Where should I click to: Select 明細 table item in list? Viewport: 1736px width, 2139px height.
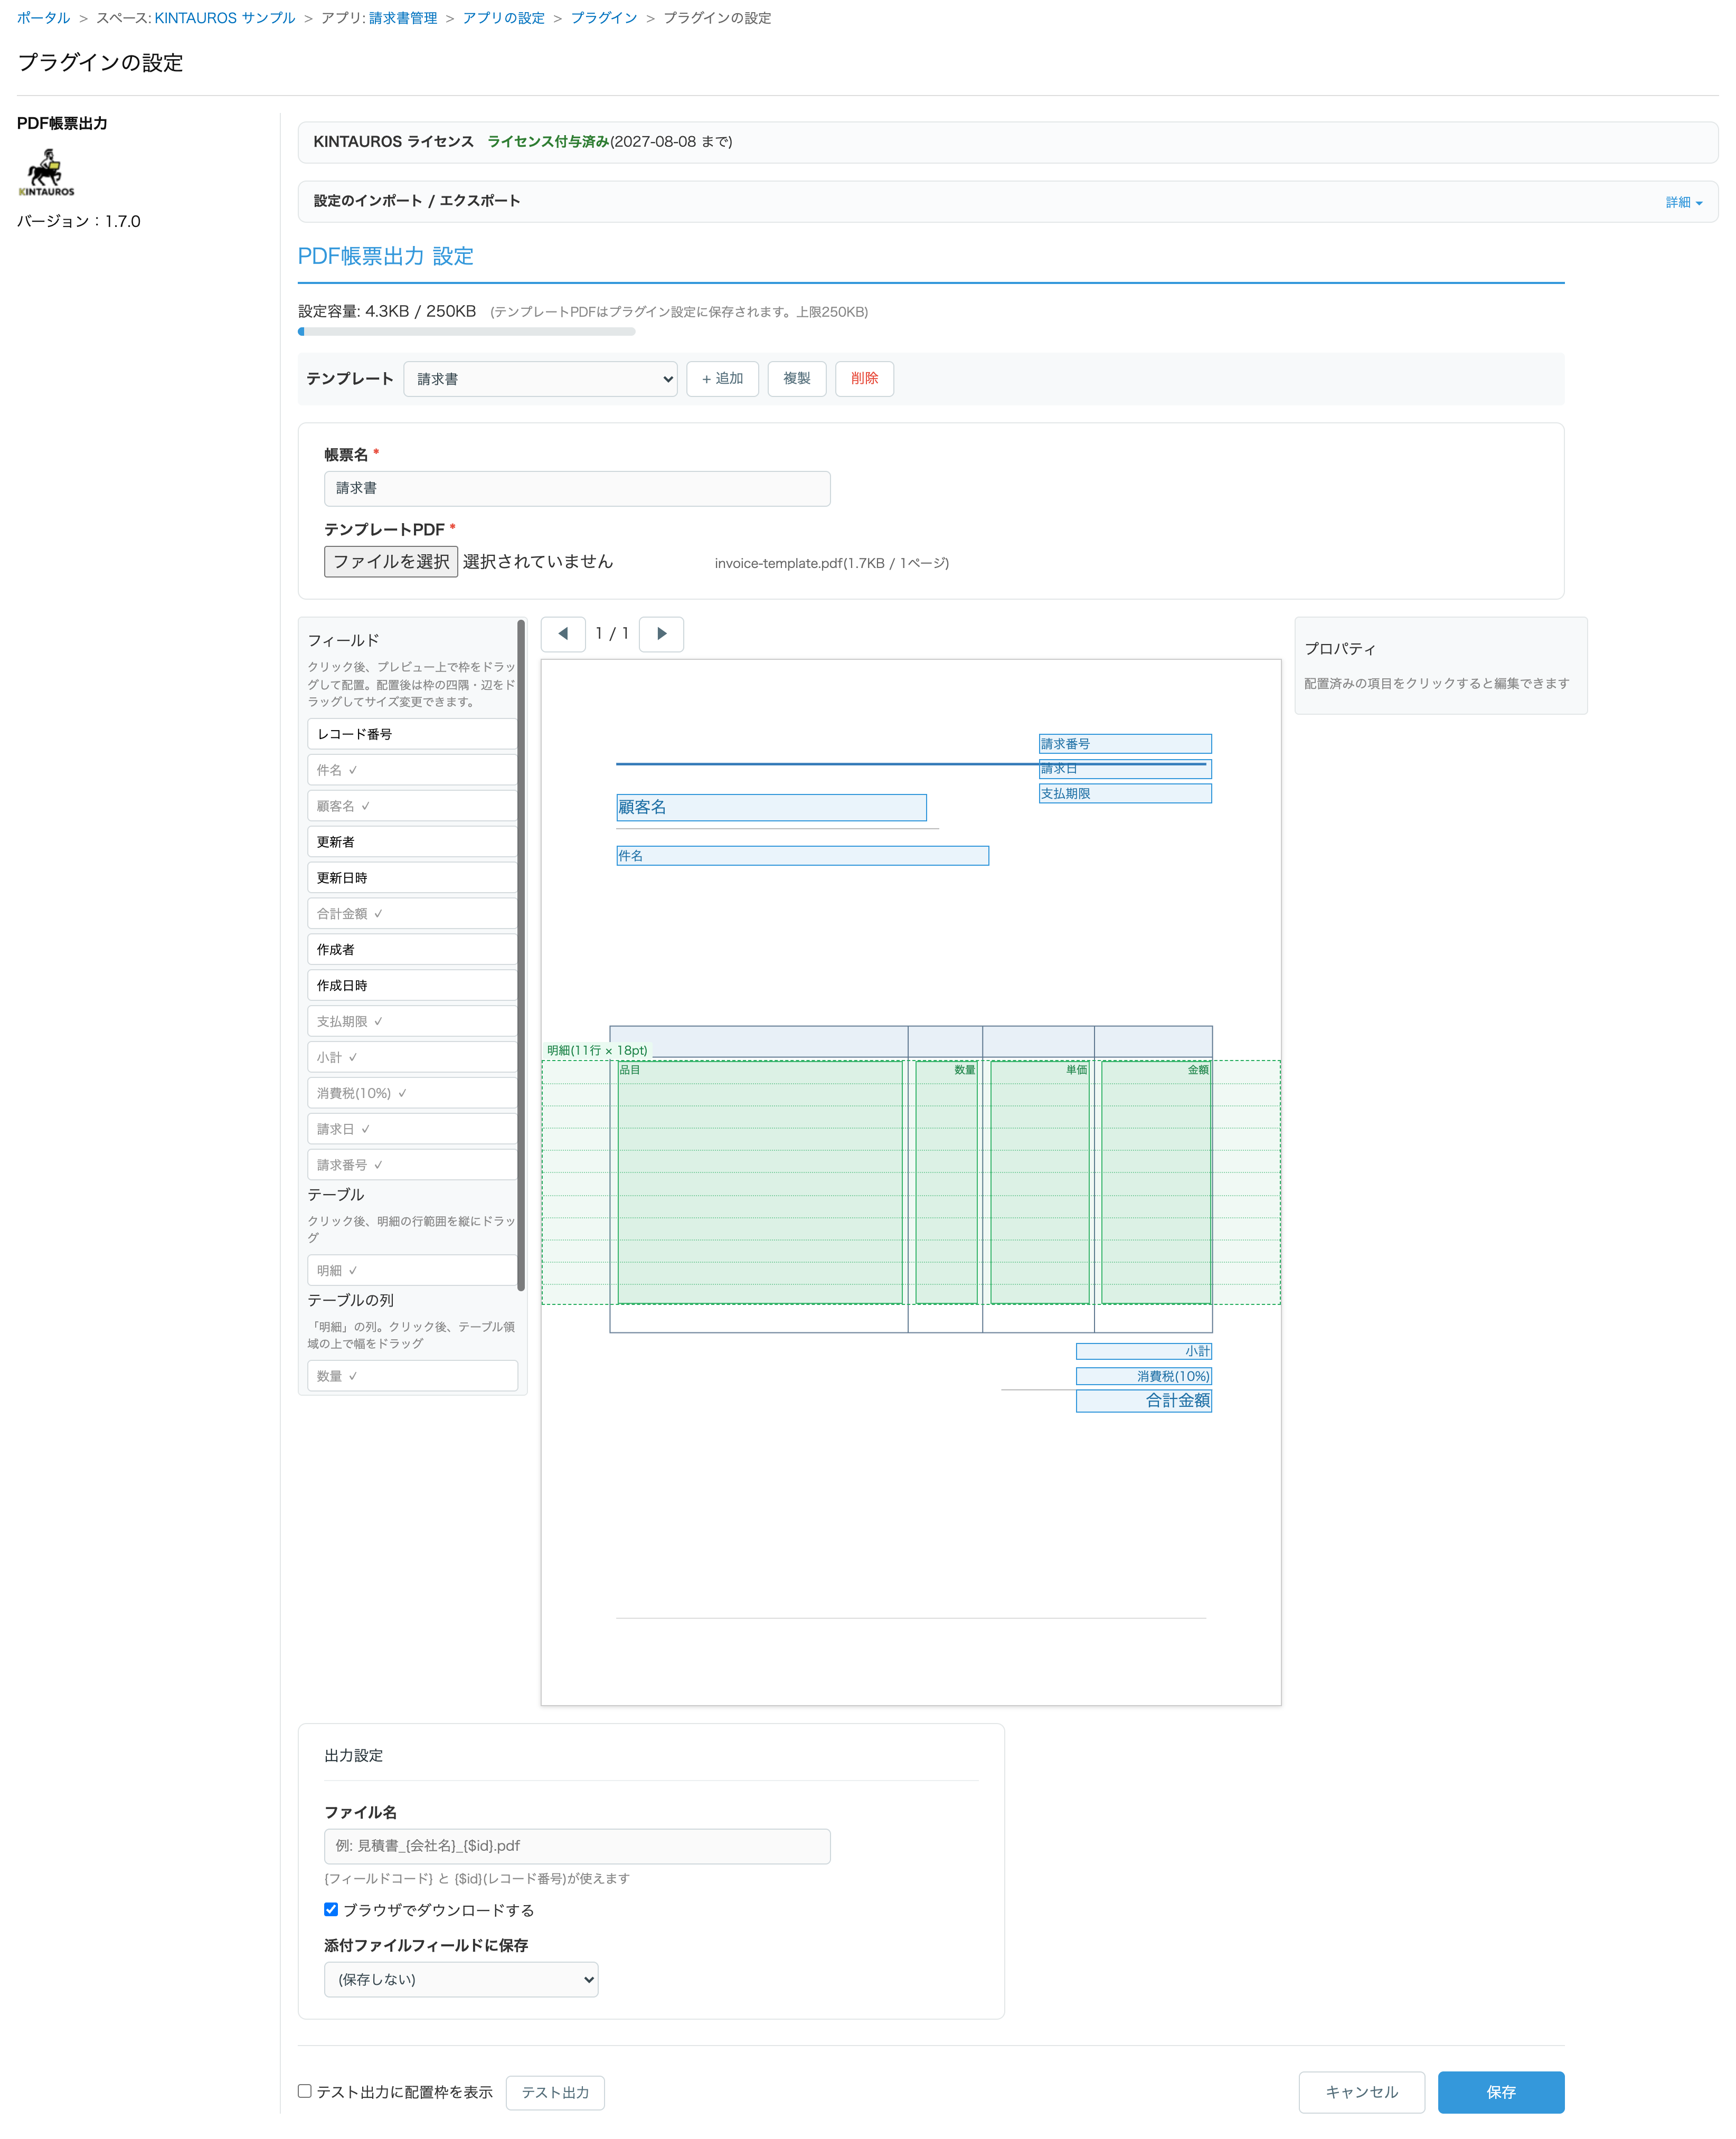point(412,1270)
